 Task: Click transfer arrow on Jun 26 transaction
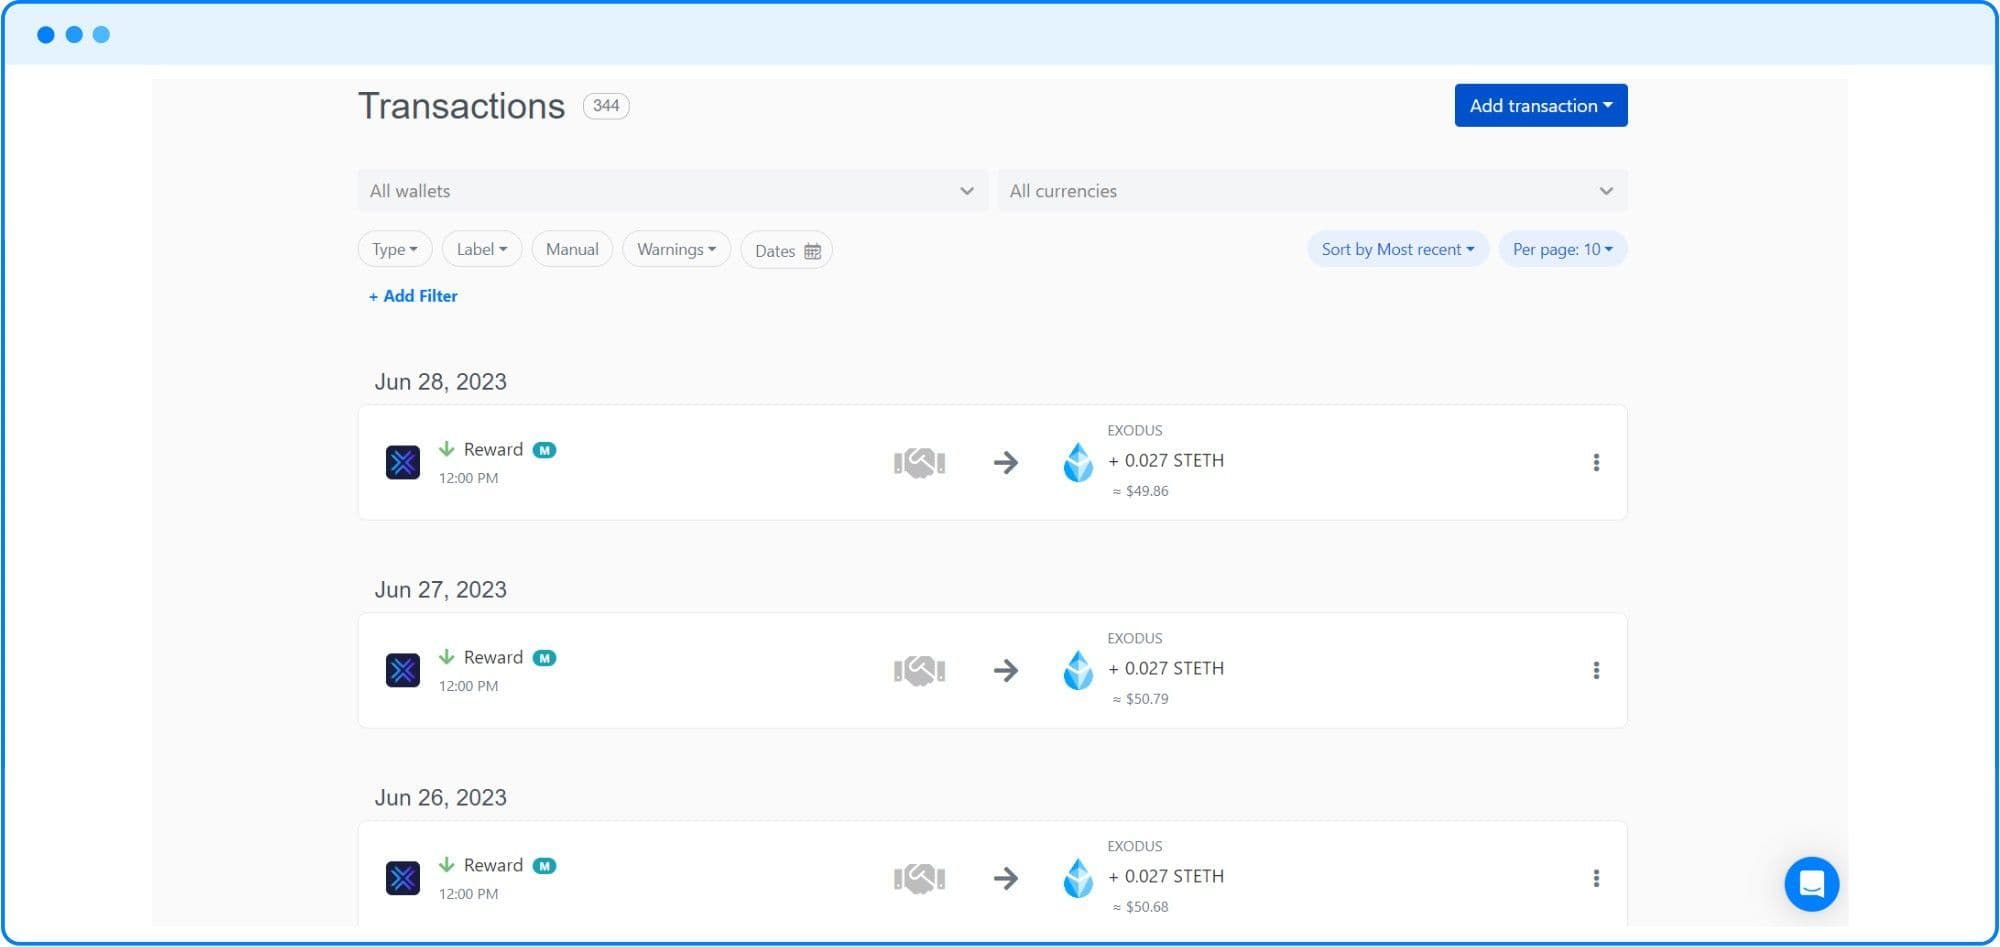click(x=1006, y=878)
